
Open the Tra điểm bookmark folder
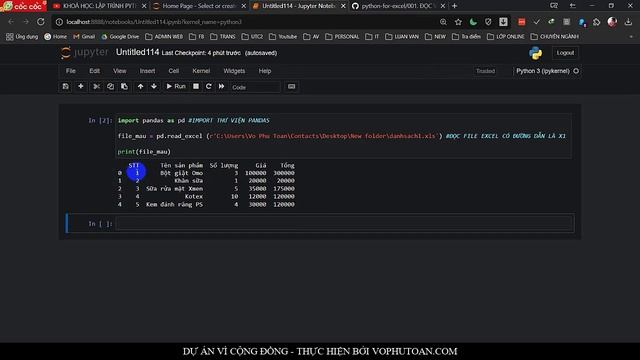[467, 37]
